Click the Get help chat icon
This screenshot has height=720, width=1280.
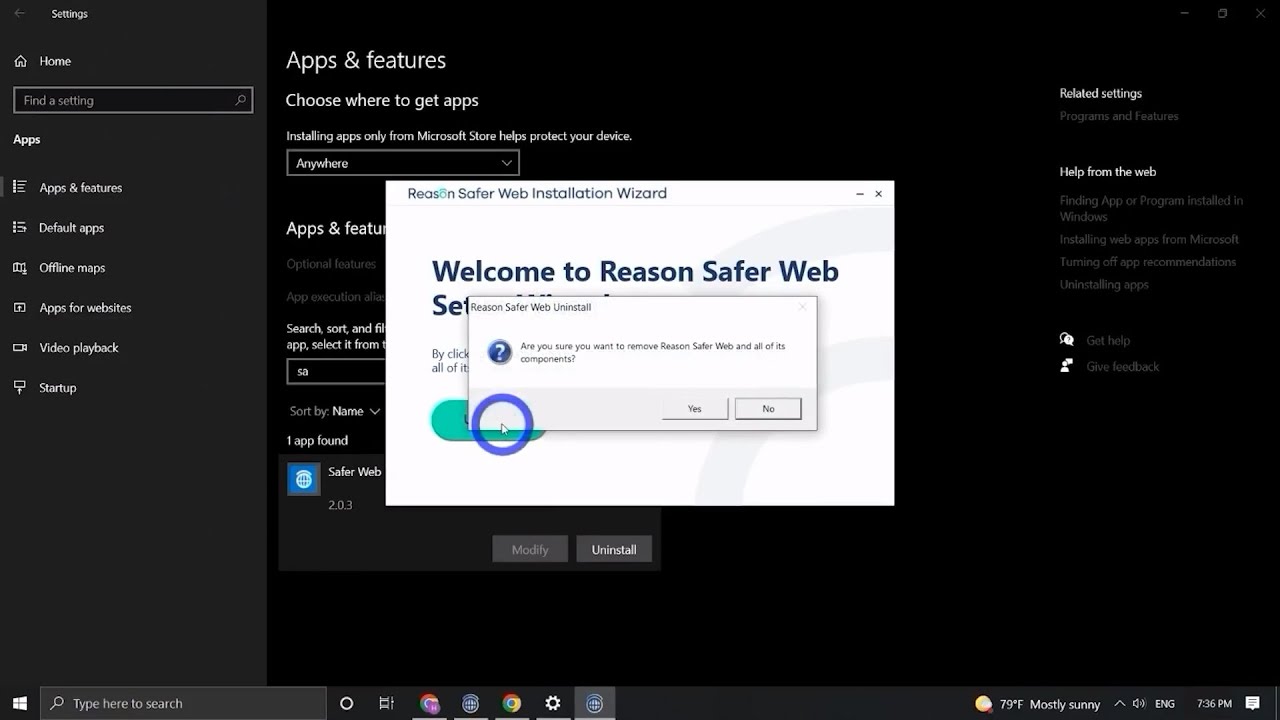(1067, 340)
